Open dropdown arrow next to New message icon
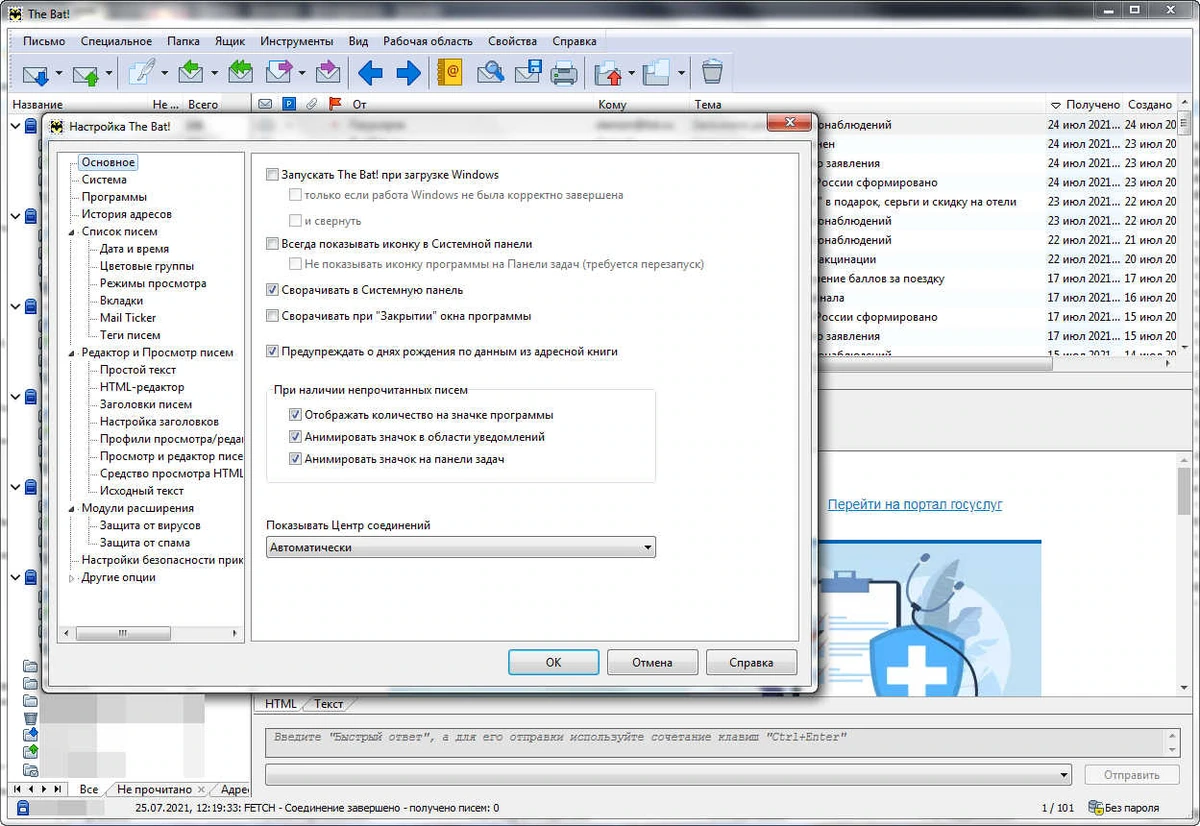The width and height of the screenshot is (1200, 826). 165,73
